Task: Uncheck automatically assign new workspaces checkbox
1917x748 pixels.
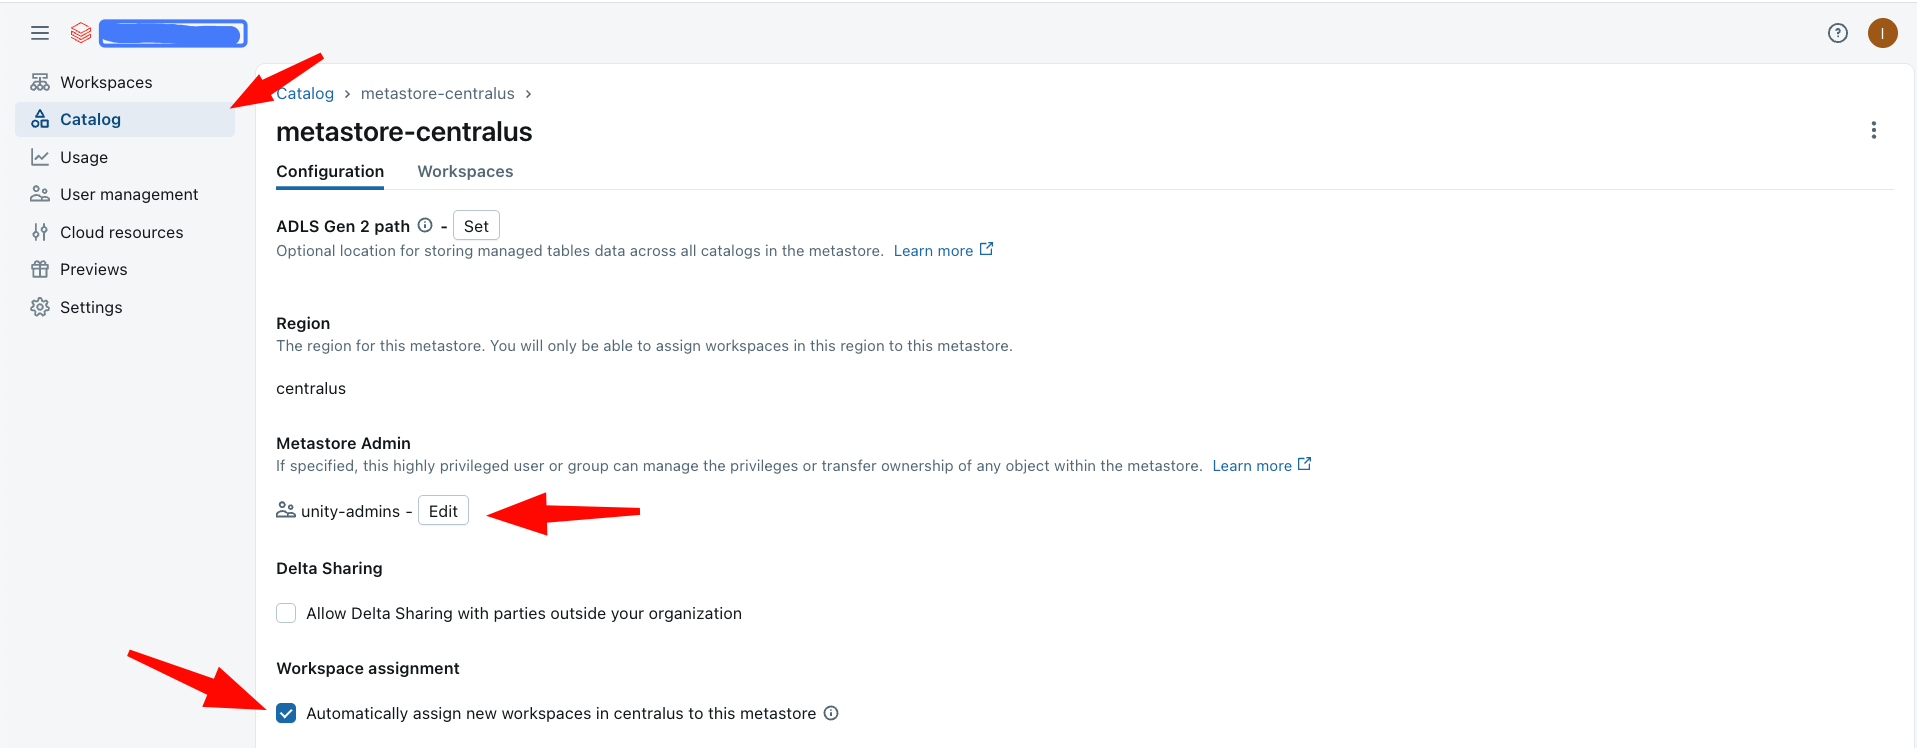Action: tap(286, 713)
